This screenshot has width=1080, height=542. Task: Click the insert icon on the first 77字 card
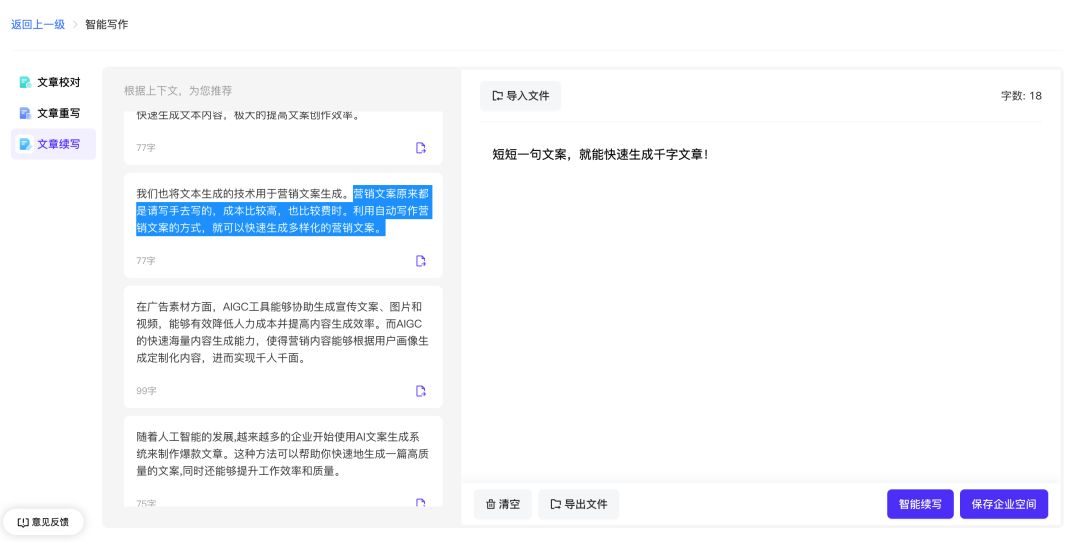click(421, 147)
